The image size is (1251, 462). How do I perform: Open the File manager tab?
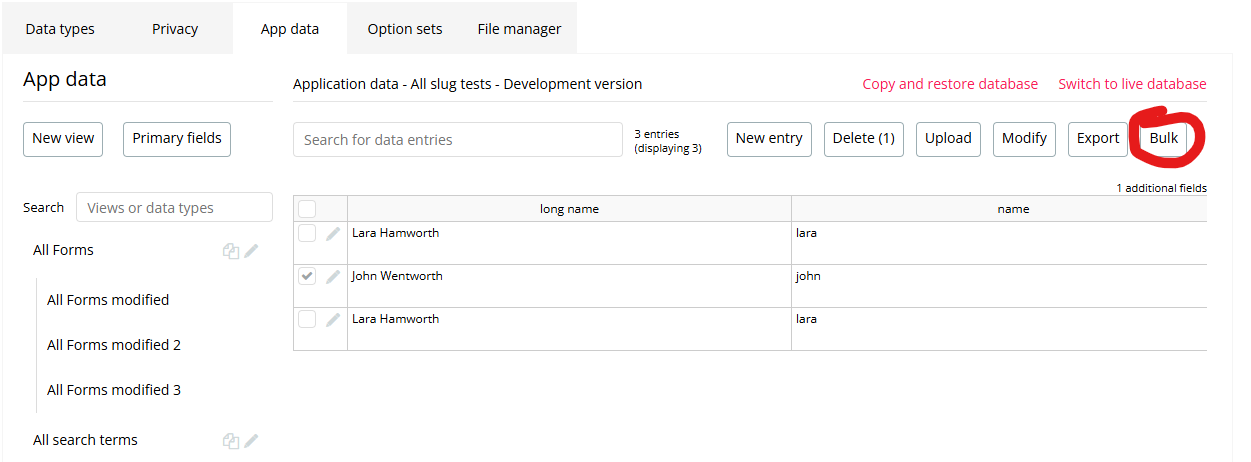pyautogui.click(x=519, y=29)
